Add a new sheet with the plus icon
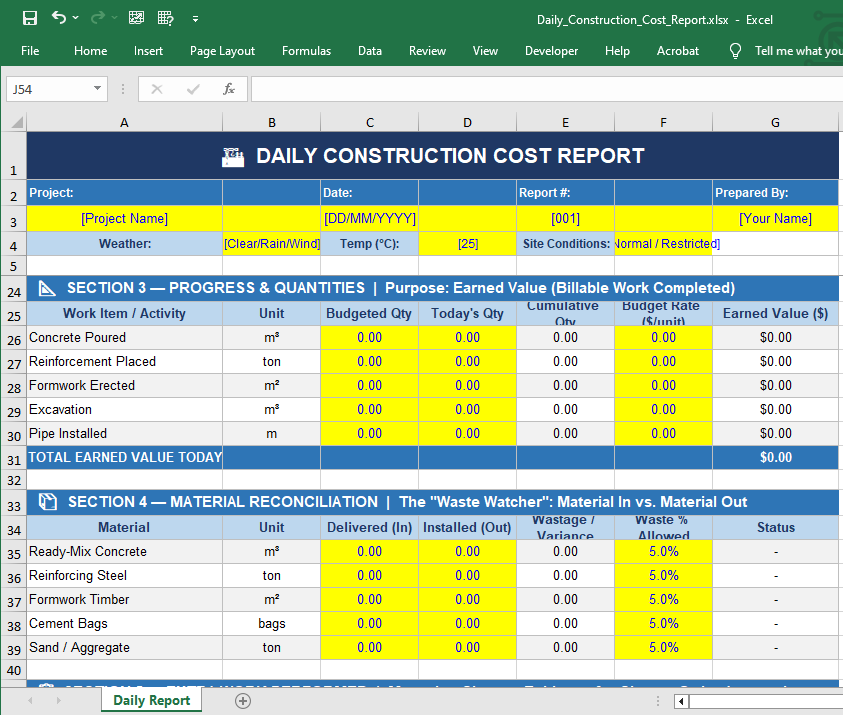The width and height of the screenshot is (843, 715). click(x=242, y=701)
